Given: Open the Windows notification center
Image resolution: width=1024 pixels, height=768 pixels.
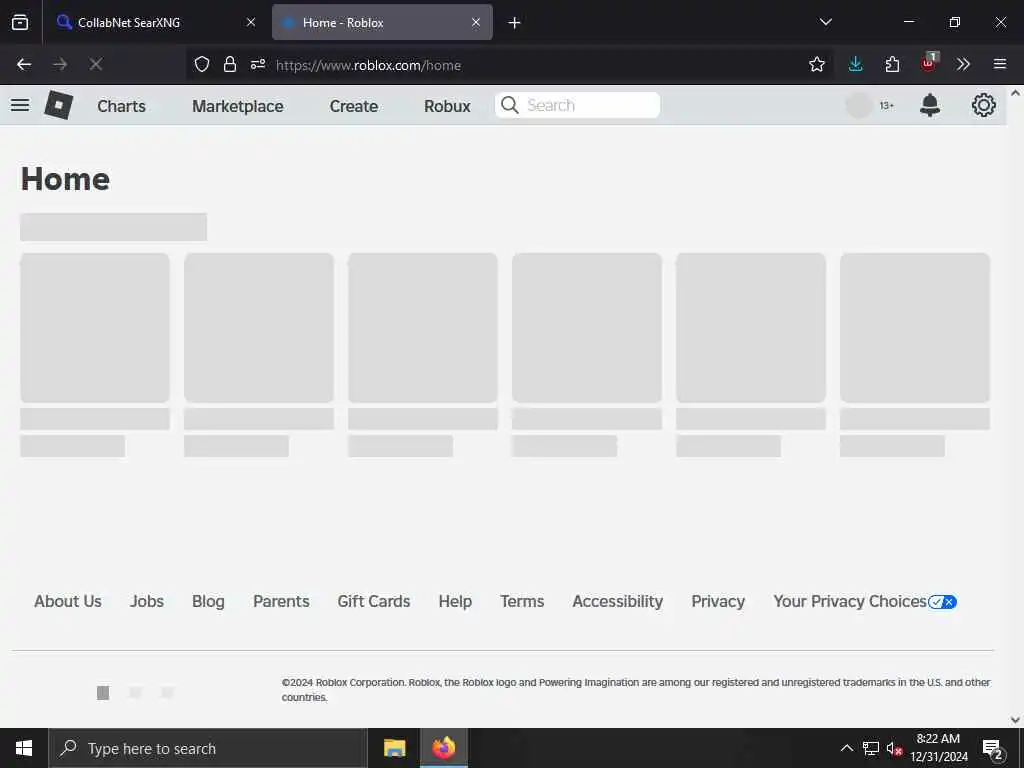Looking at the screenshot, I should point(993,749).
